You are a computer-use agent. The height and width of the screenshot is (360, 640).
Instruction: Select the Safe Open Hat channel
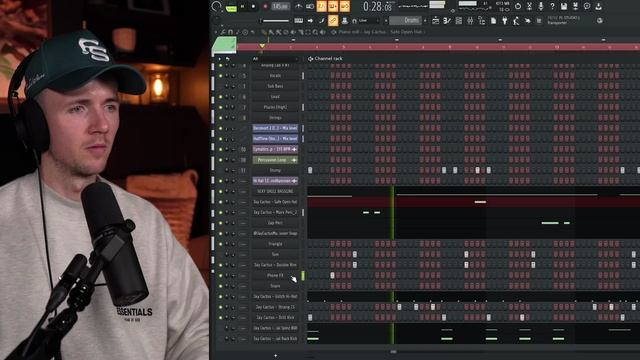(x=275, y=202)
